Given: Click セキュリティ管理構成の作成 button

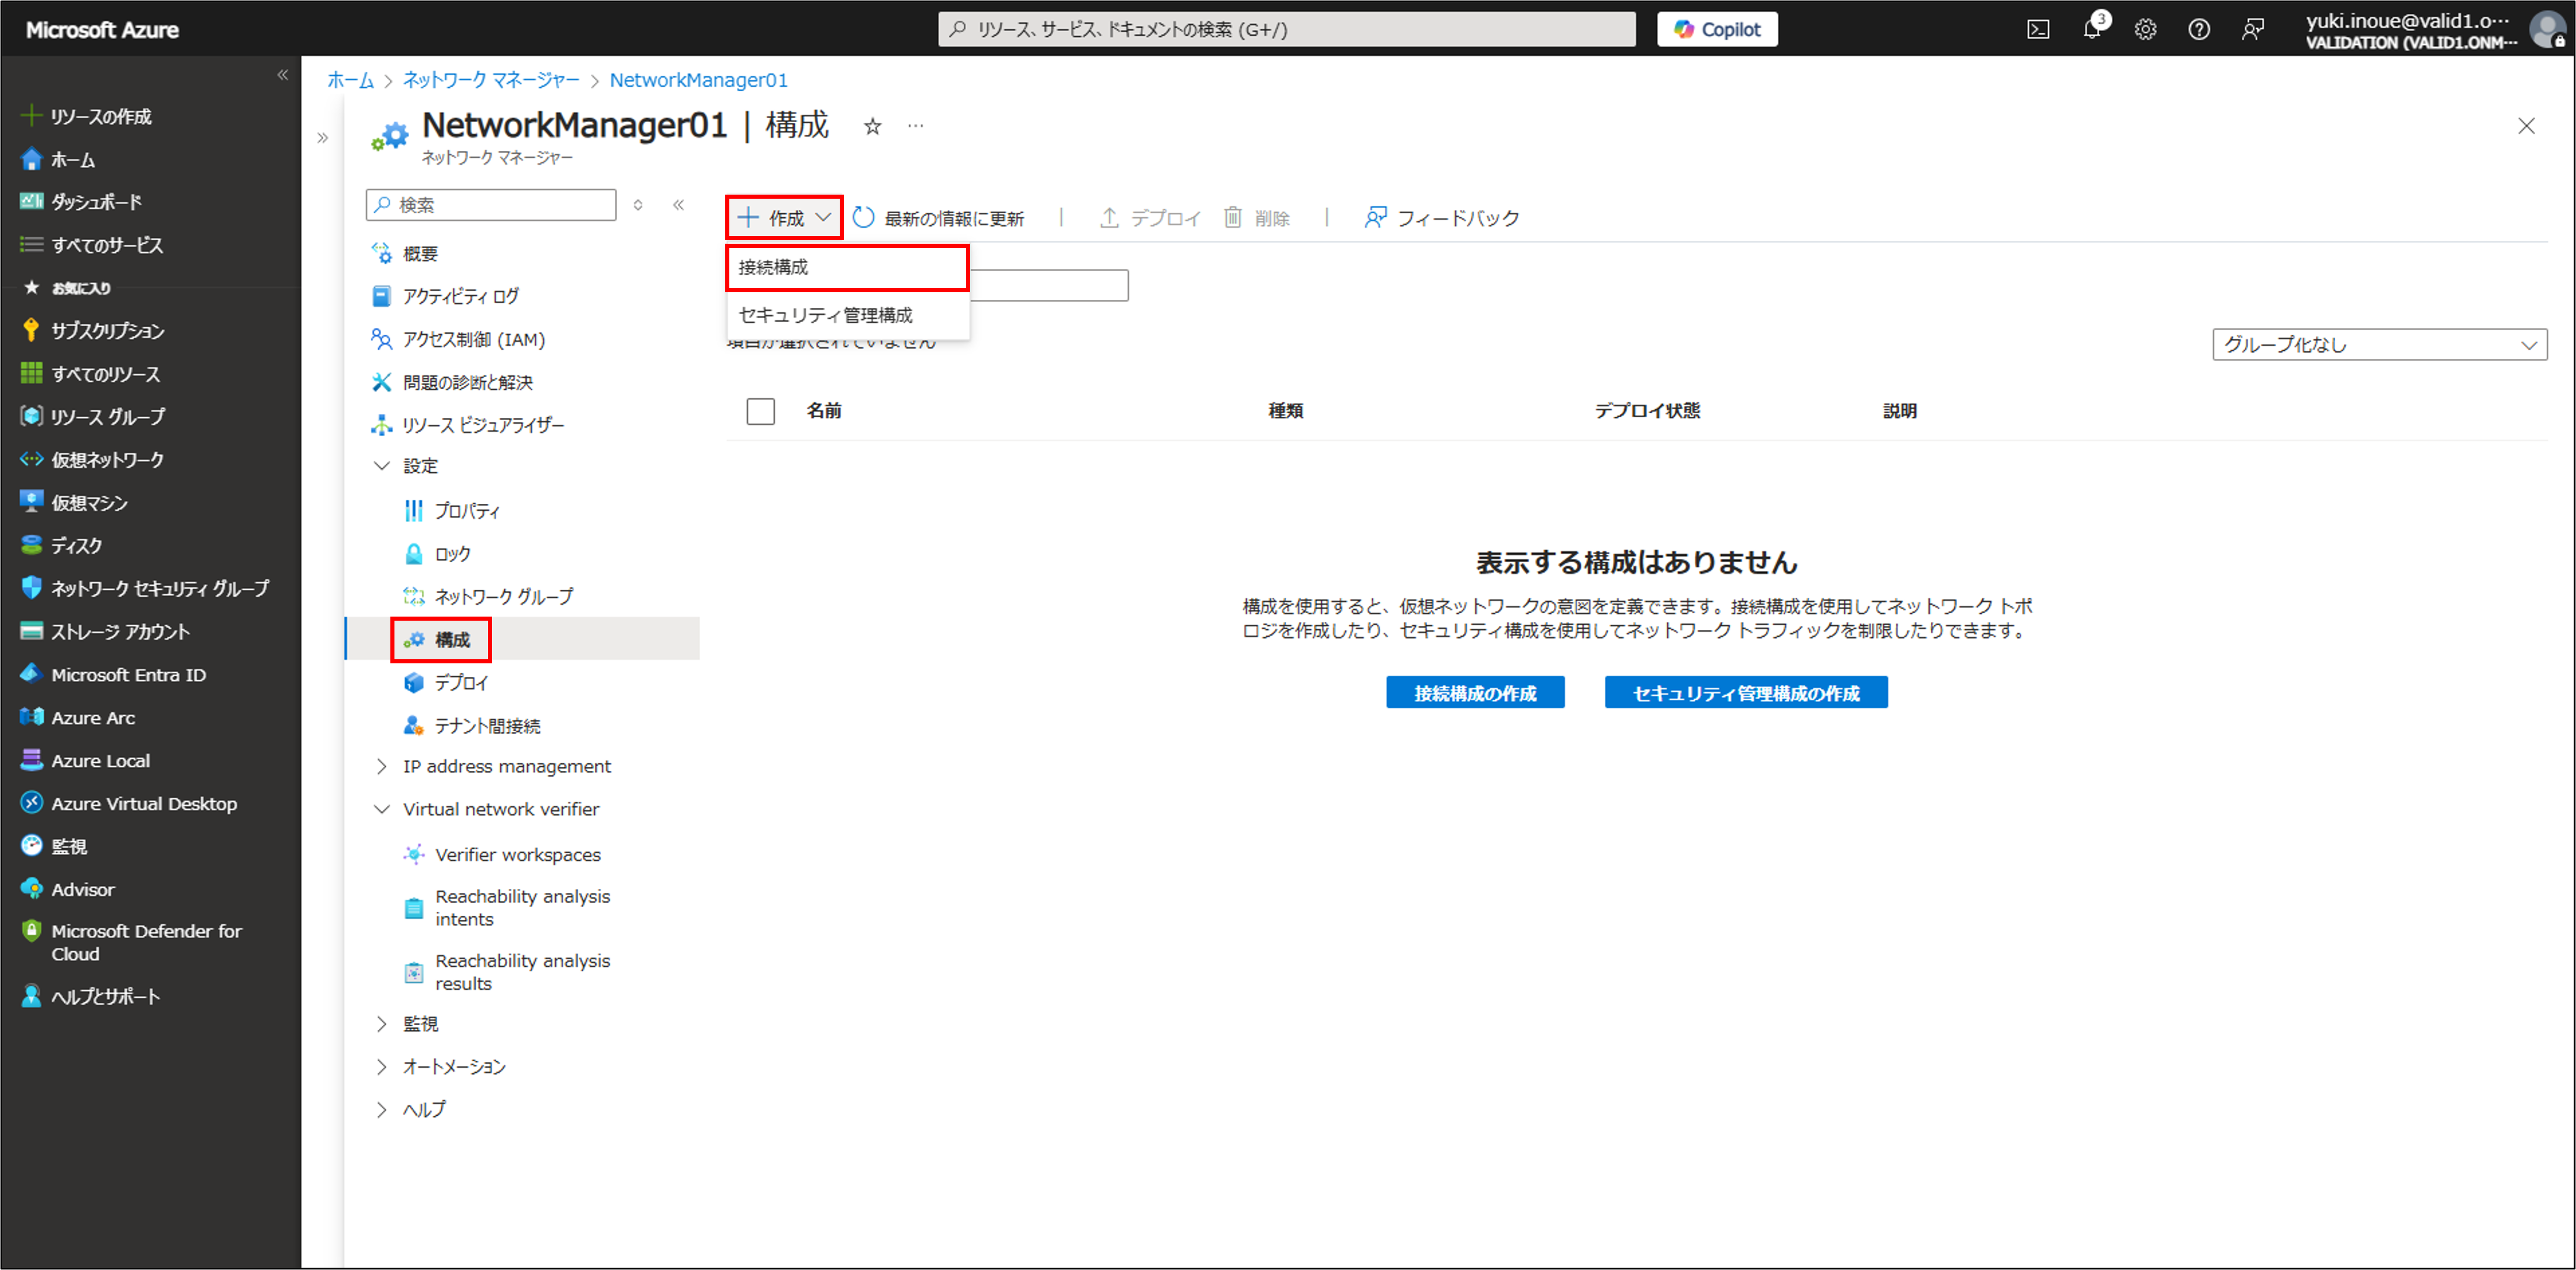Looking at the screenshot, I should click(1746, 693).
